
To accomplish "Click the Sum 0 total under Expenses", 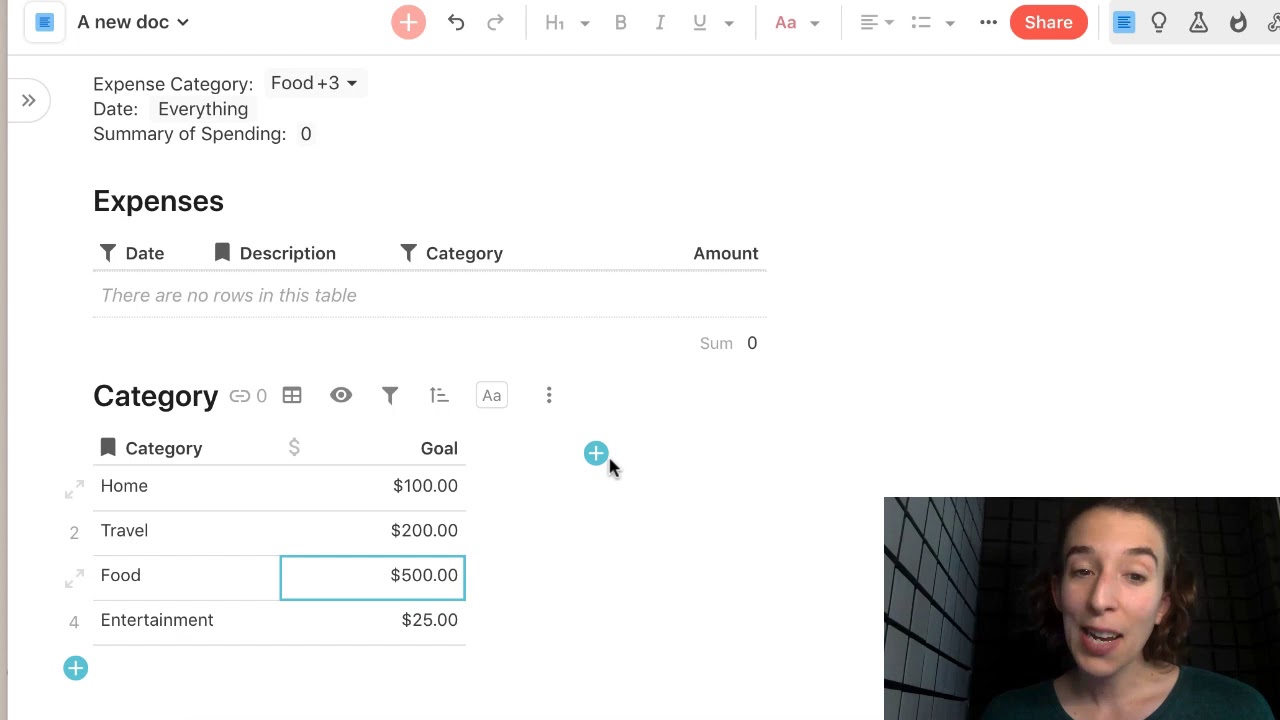I will coord(729,343).
